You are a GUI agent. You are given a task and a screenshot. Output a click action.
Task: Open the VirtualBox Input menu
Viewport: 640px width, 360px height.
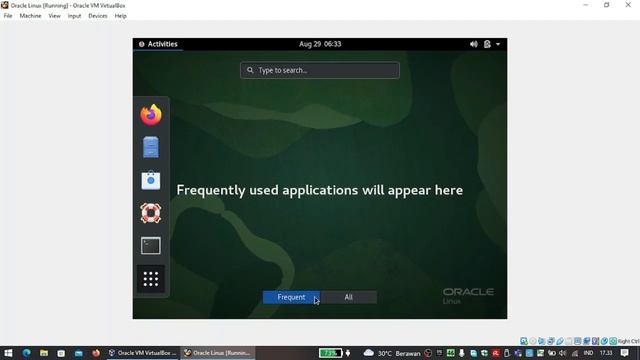click(74, 16)
